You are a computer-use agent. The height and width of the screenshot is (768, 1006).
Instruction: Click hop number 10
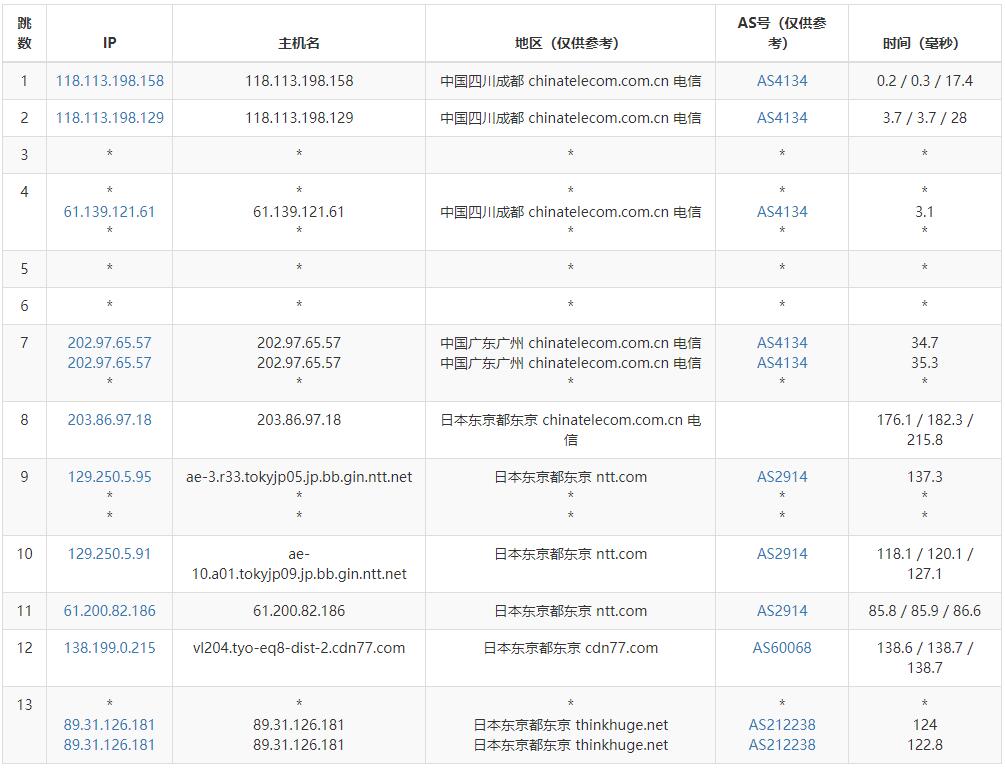coord(24,554)
